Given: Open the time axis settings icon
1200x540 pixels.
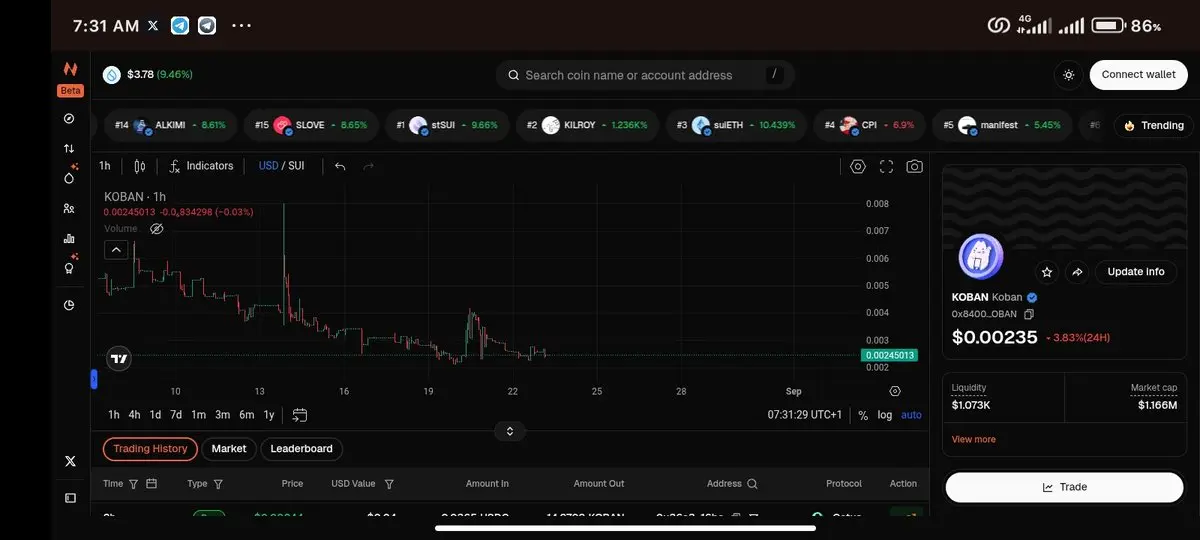Looking at the screenshot, I should [x=895, y=391].
